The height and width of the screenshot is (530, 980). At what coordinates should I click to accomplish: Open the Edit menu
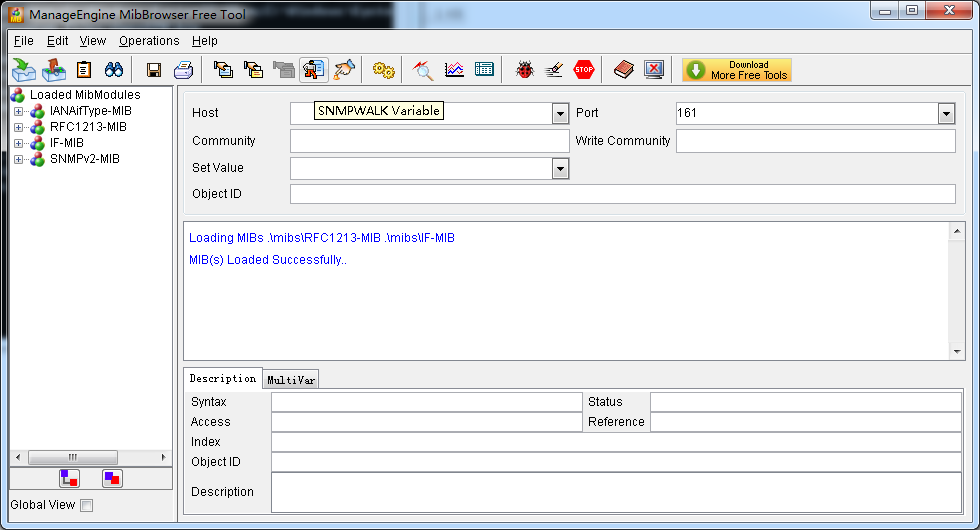(58, 41)
